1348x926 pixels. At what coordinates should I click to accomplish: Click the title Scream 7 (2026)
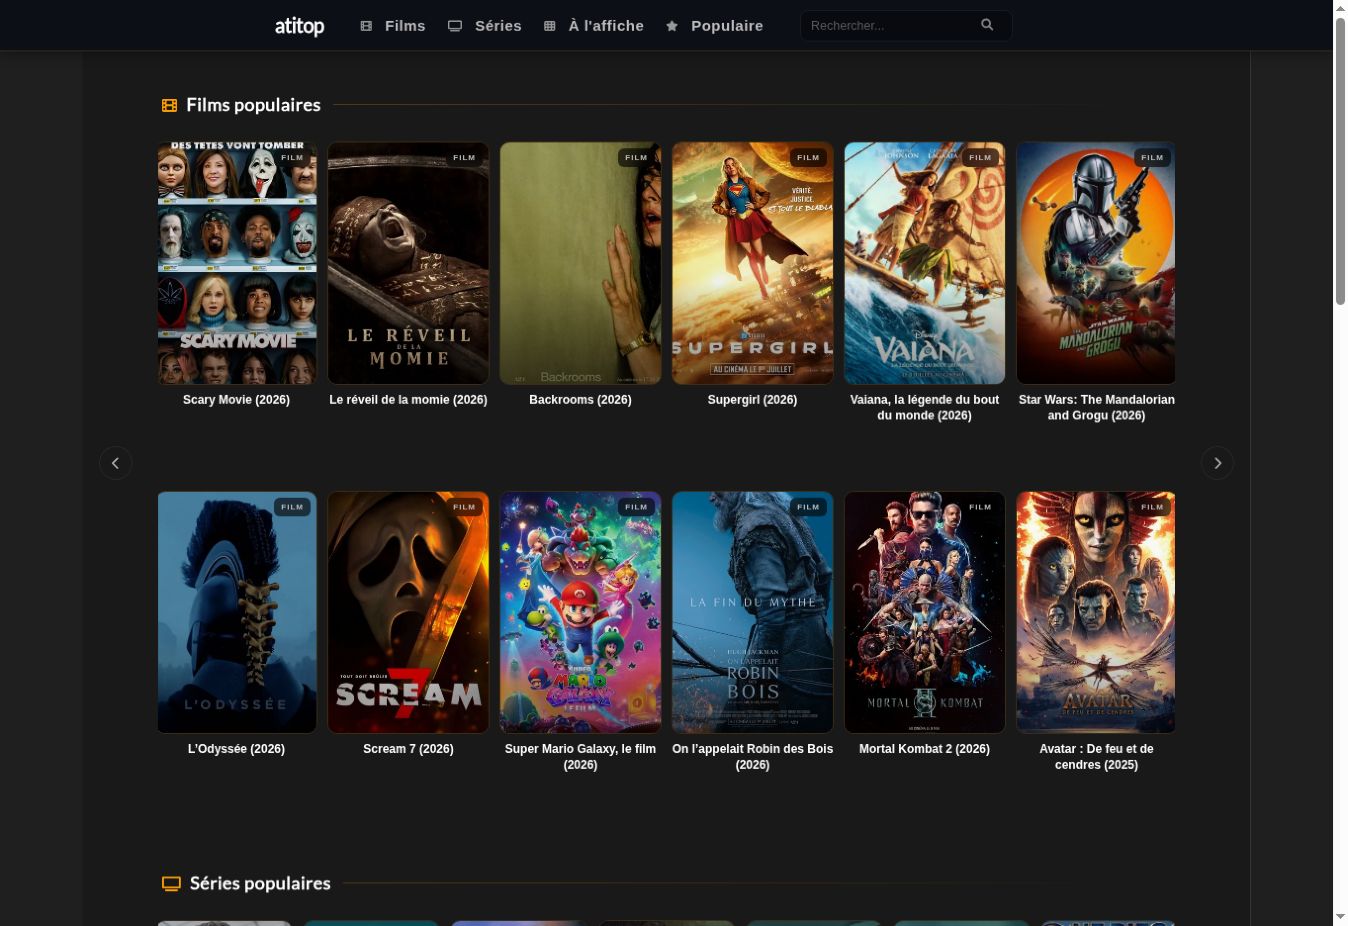coord(408,749)
